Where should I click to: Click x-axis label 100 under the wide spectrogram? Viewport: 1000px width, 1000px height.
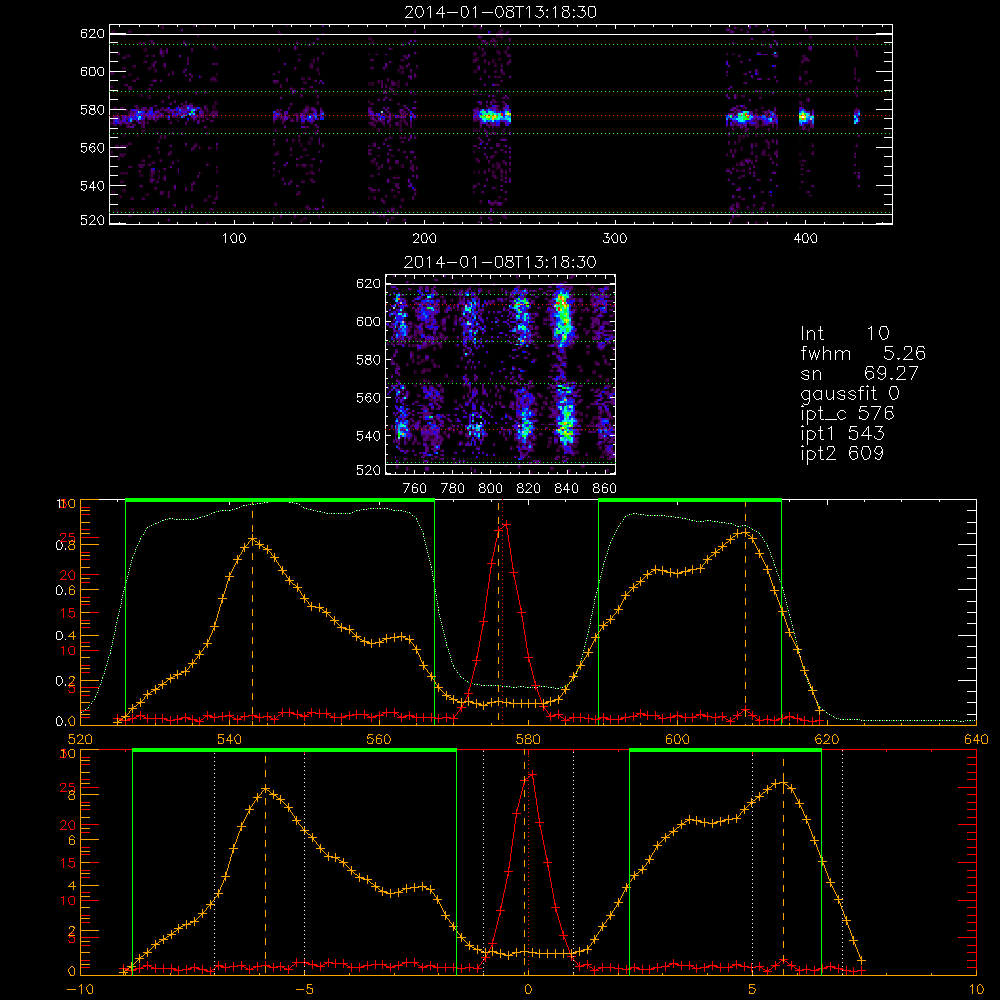point(234,239)
